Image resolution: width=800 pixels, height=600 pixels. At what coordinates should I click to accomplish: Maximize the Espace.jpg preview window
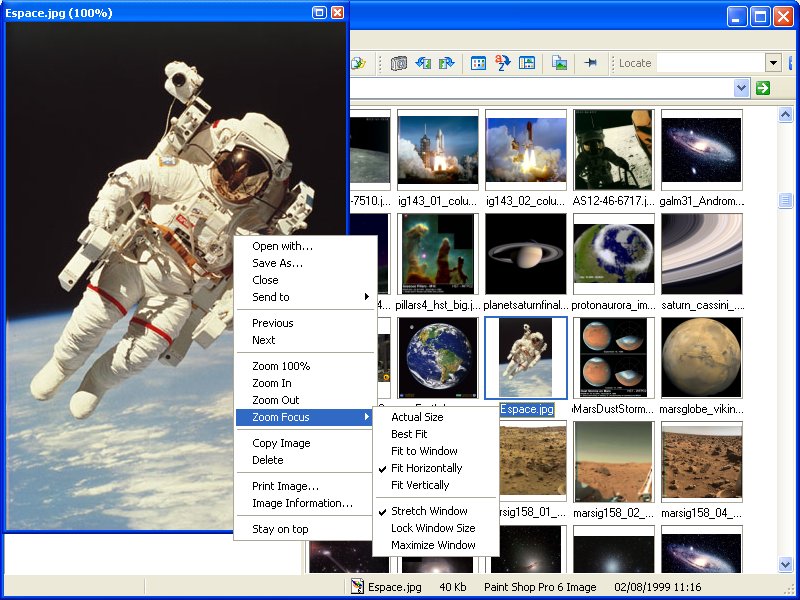click(x=319, y=13)
